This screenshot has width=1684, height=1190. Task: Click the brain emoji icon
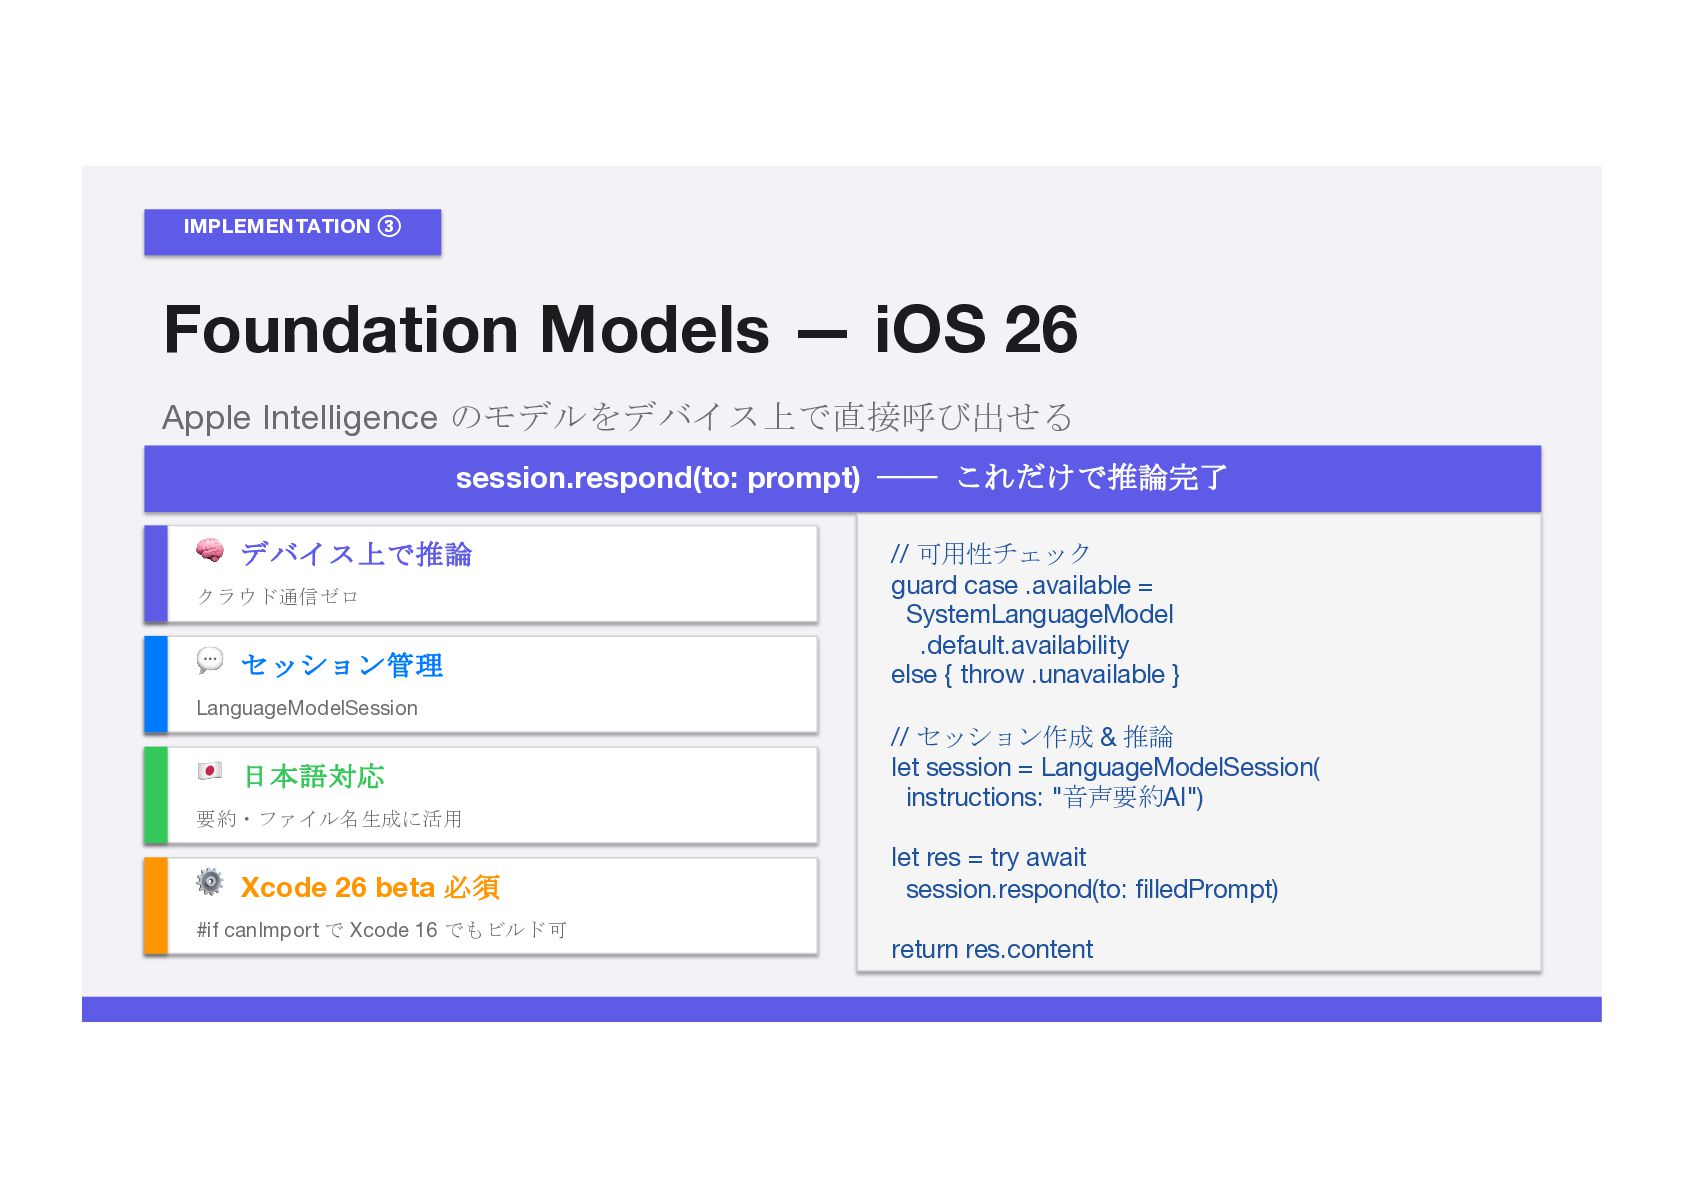(210, 551)
